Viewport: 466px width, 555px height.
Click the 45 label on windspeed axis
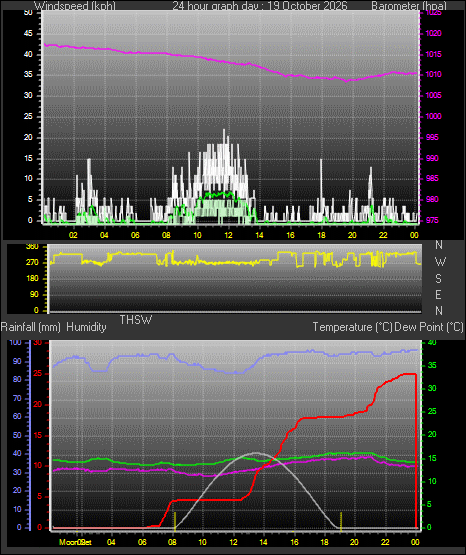28,34
